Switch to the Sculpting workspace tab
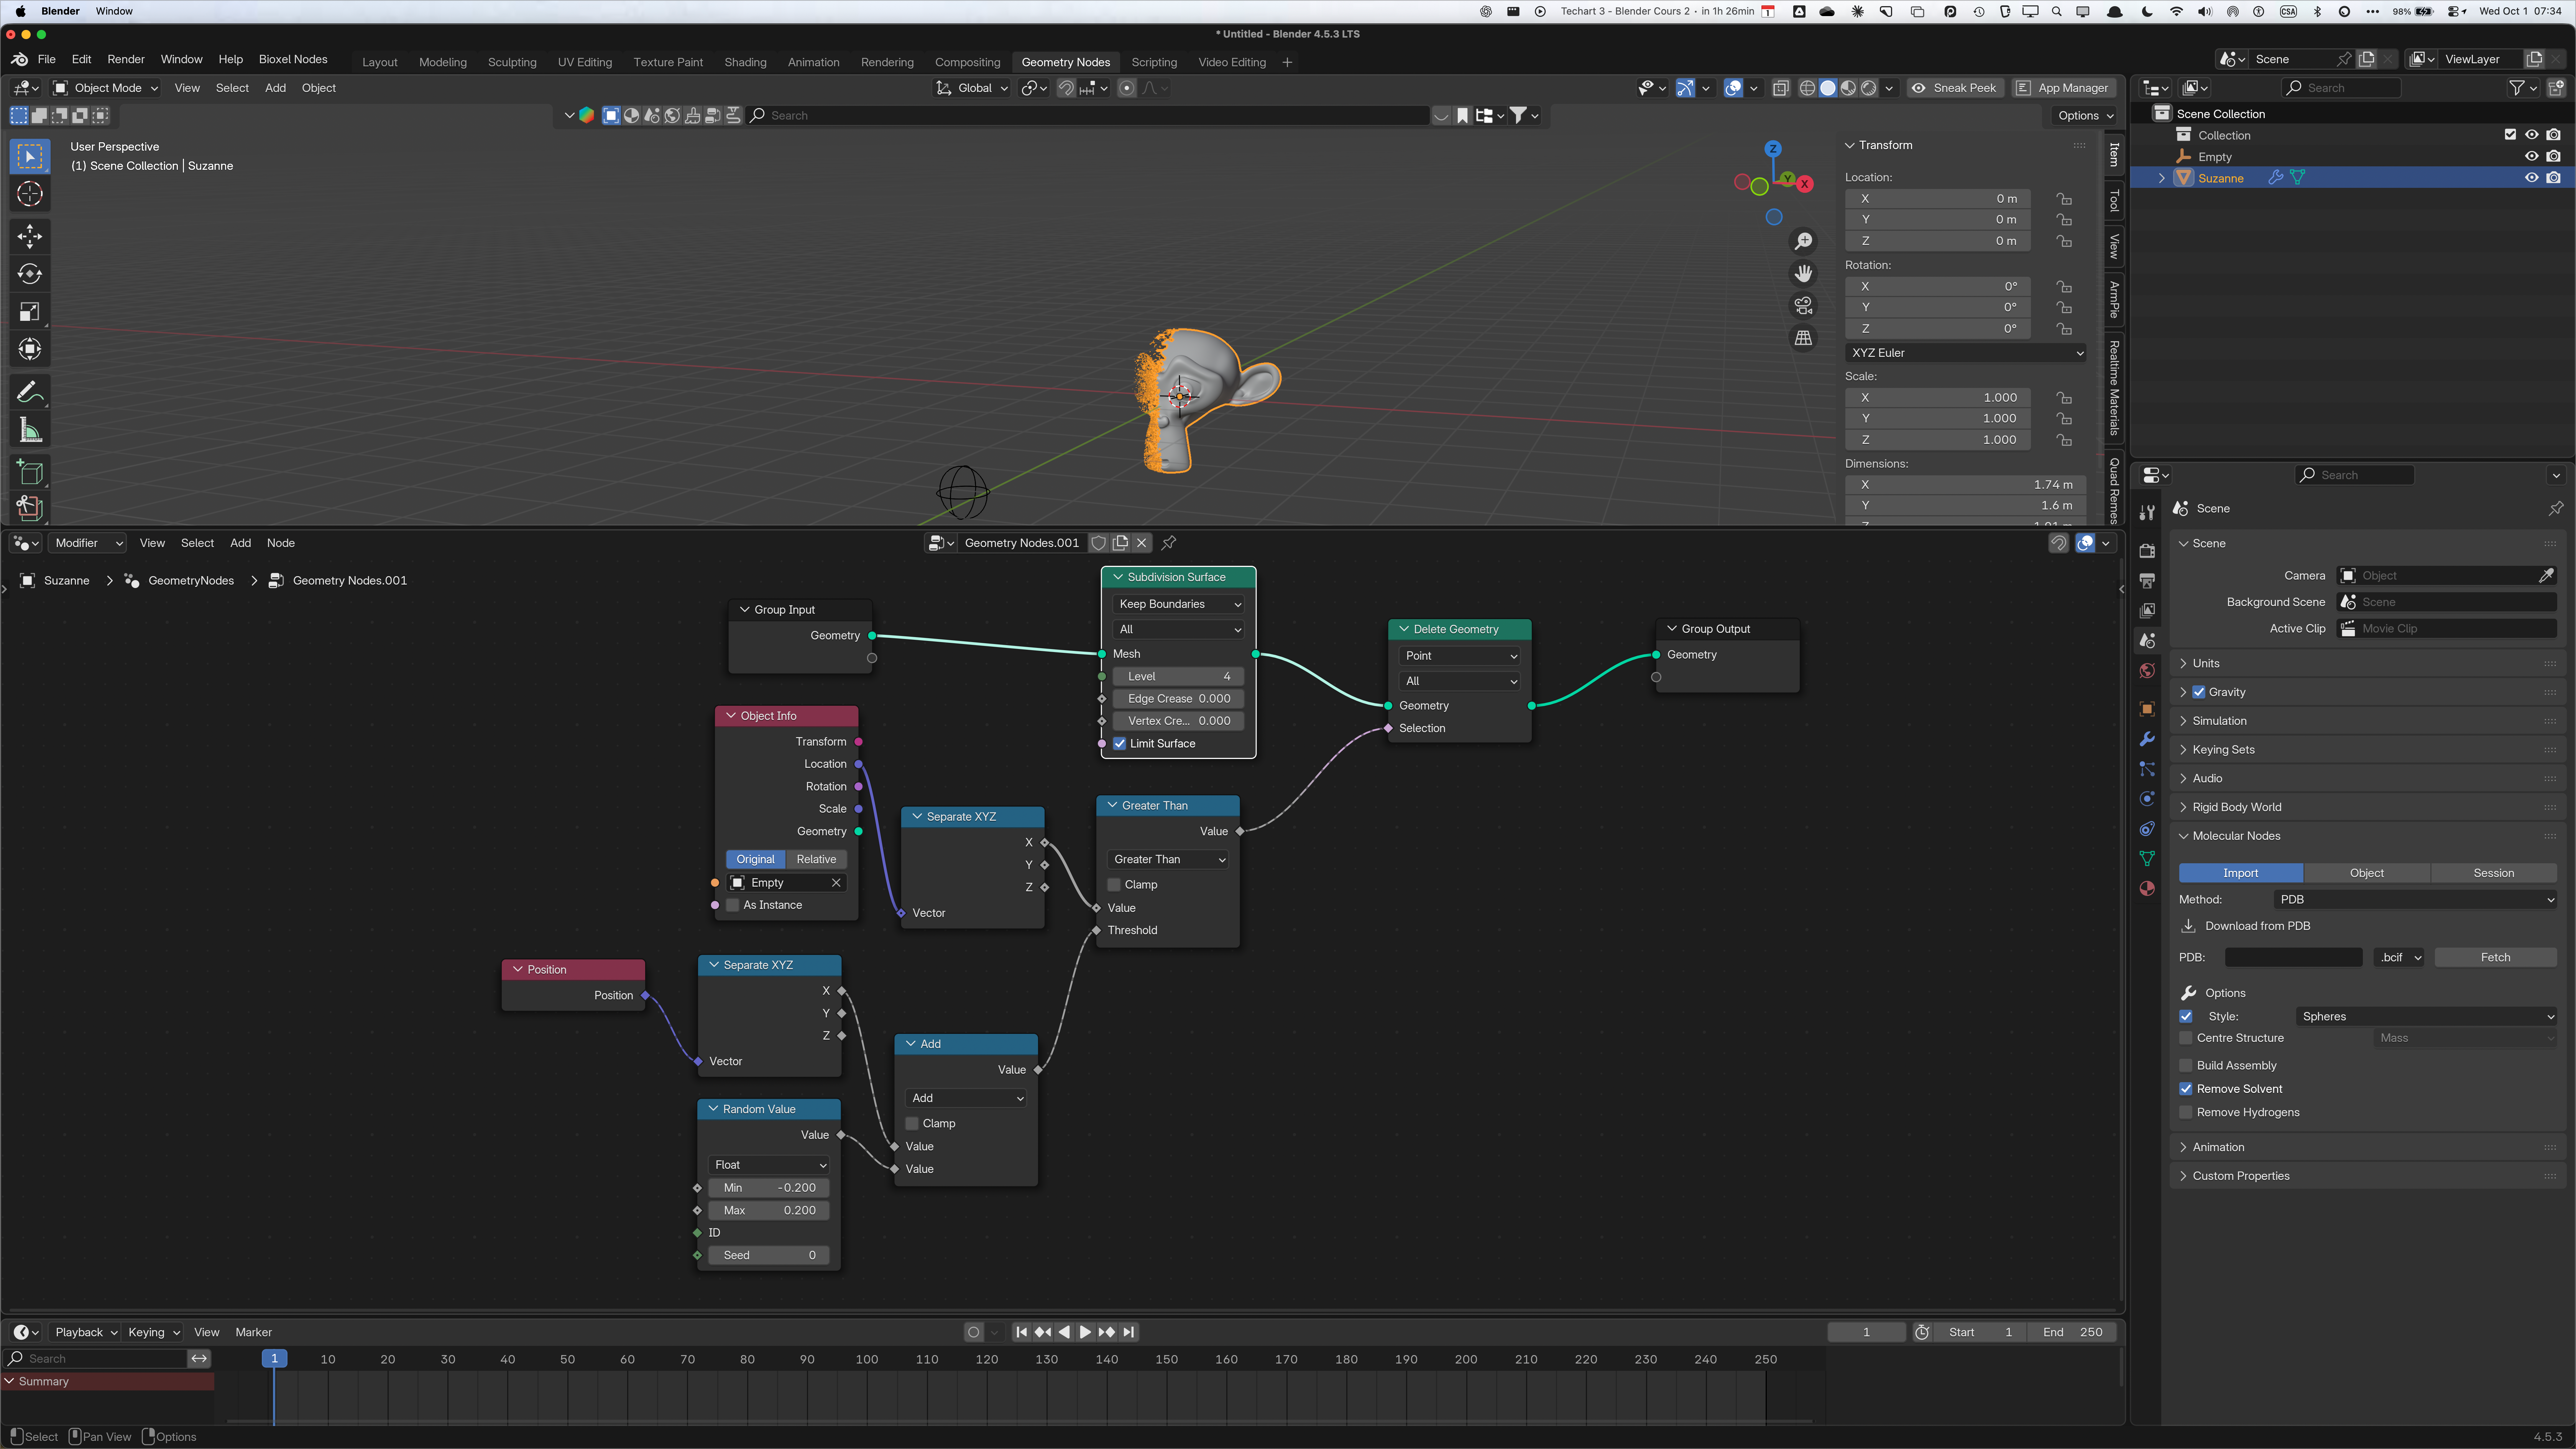This screenshot has height=1449, width=2576. pos(512,62)
